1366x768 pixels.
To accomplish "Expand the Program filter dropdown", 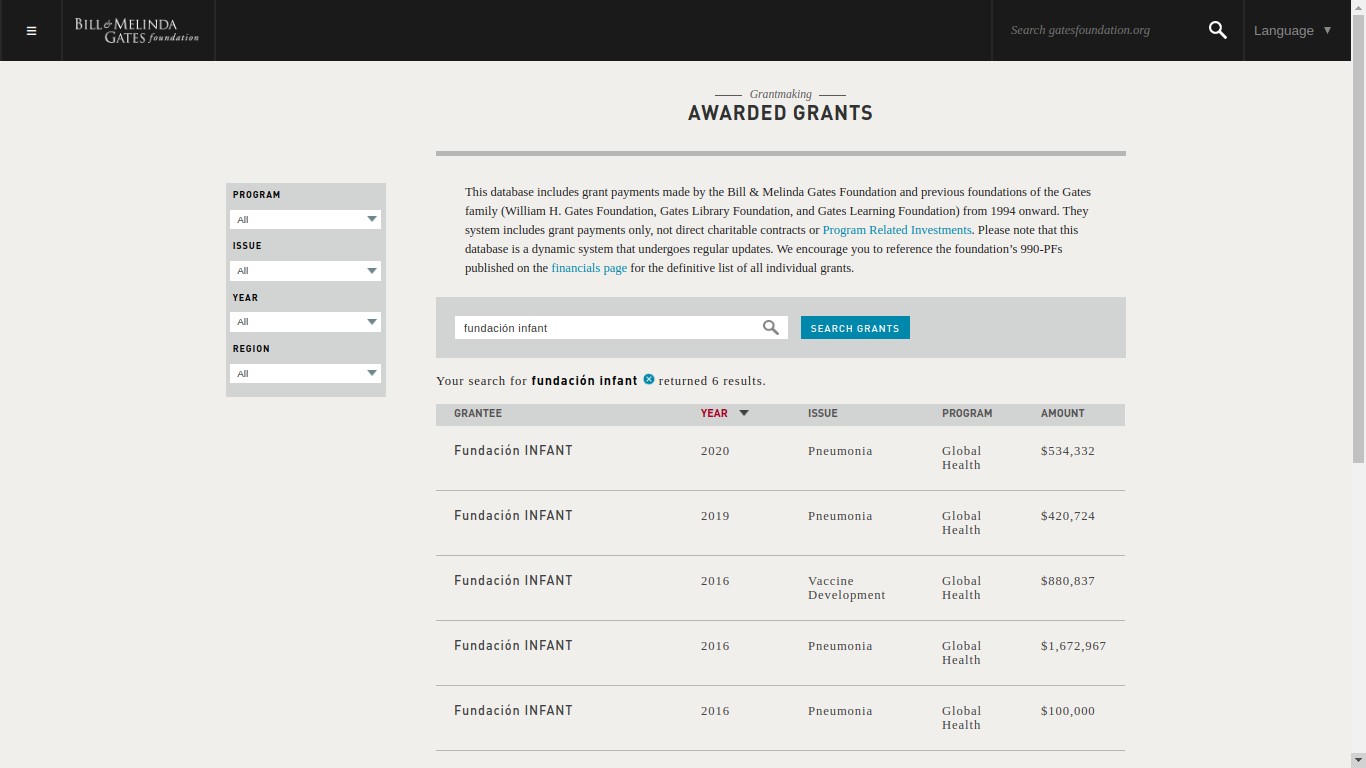I will pyautogui.click(x=305, y=219).
